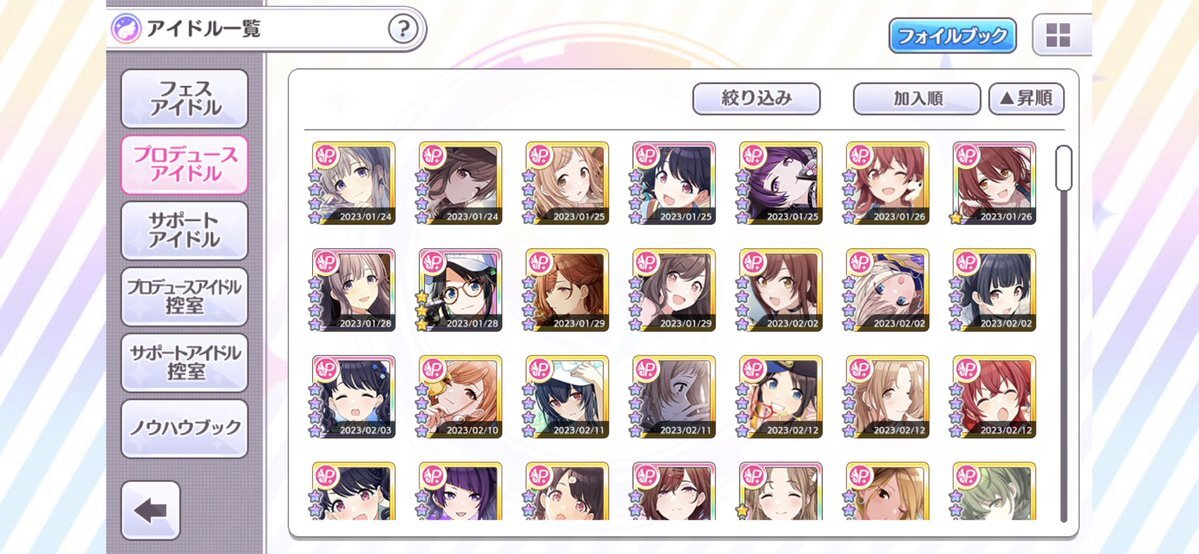The image size is (1199, 554).
Task: Open the 絞り込み filter options
Action: coord(756,99)
